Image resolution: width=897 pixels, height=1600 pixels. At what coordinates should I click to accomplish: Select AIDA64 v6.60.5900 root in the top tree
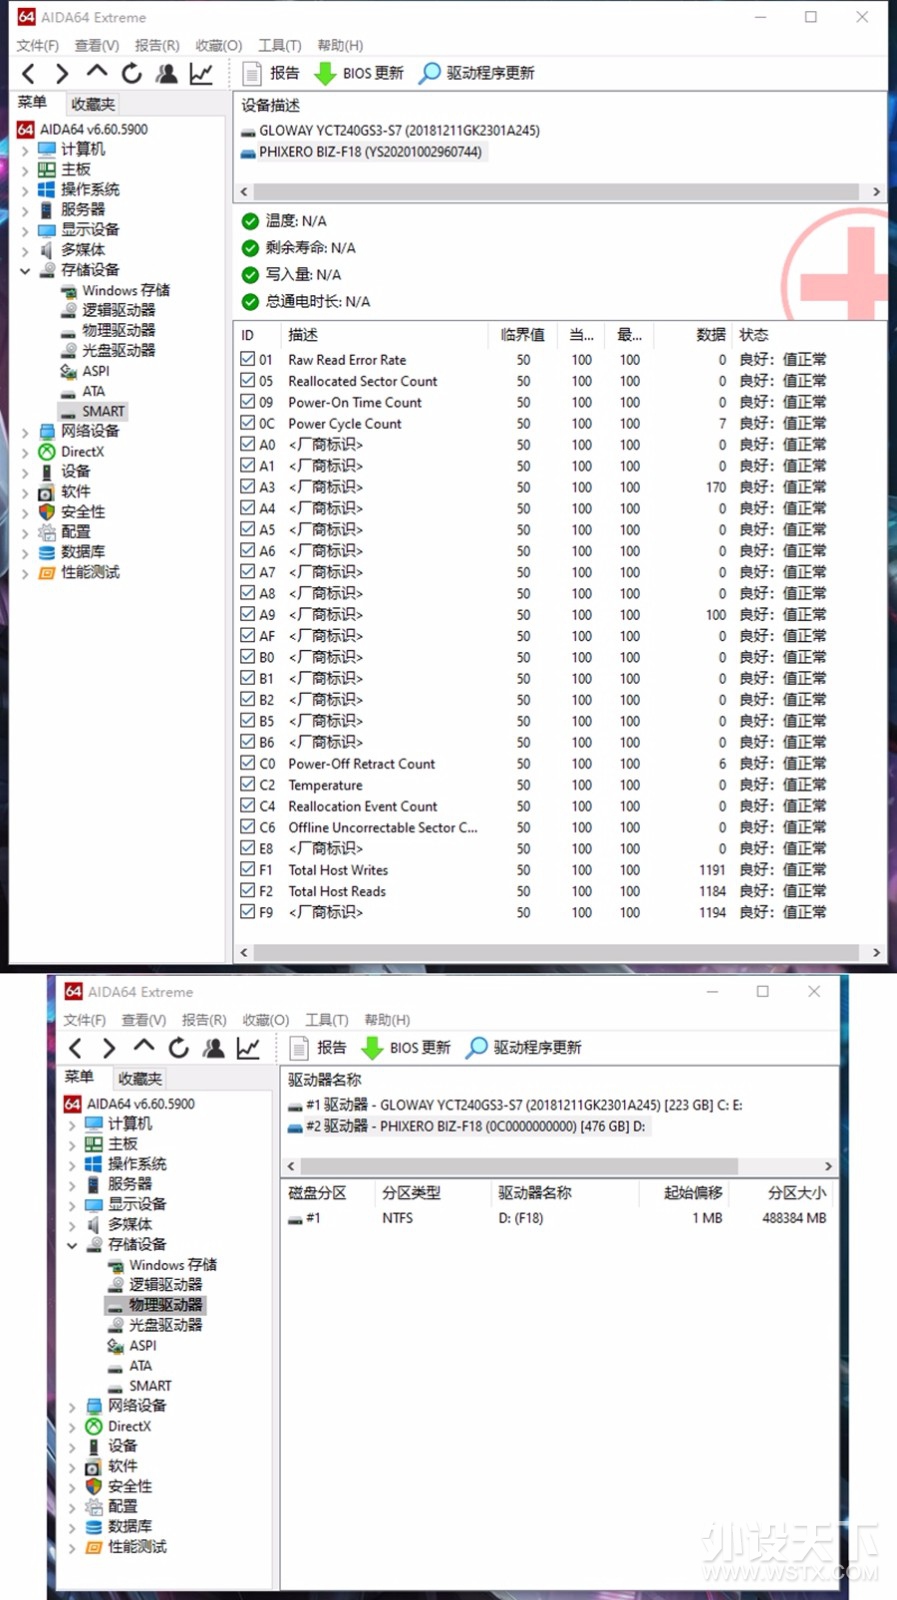coord(93,129)
